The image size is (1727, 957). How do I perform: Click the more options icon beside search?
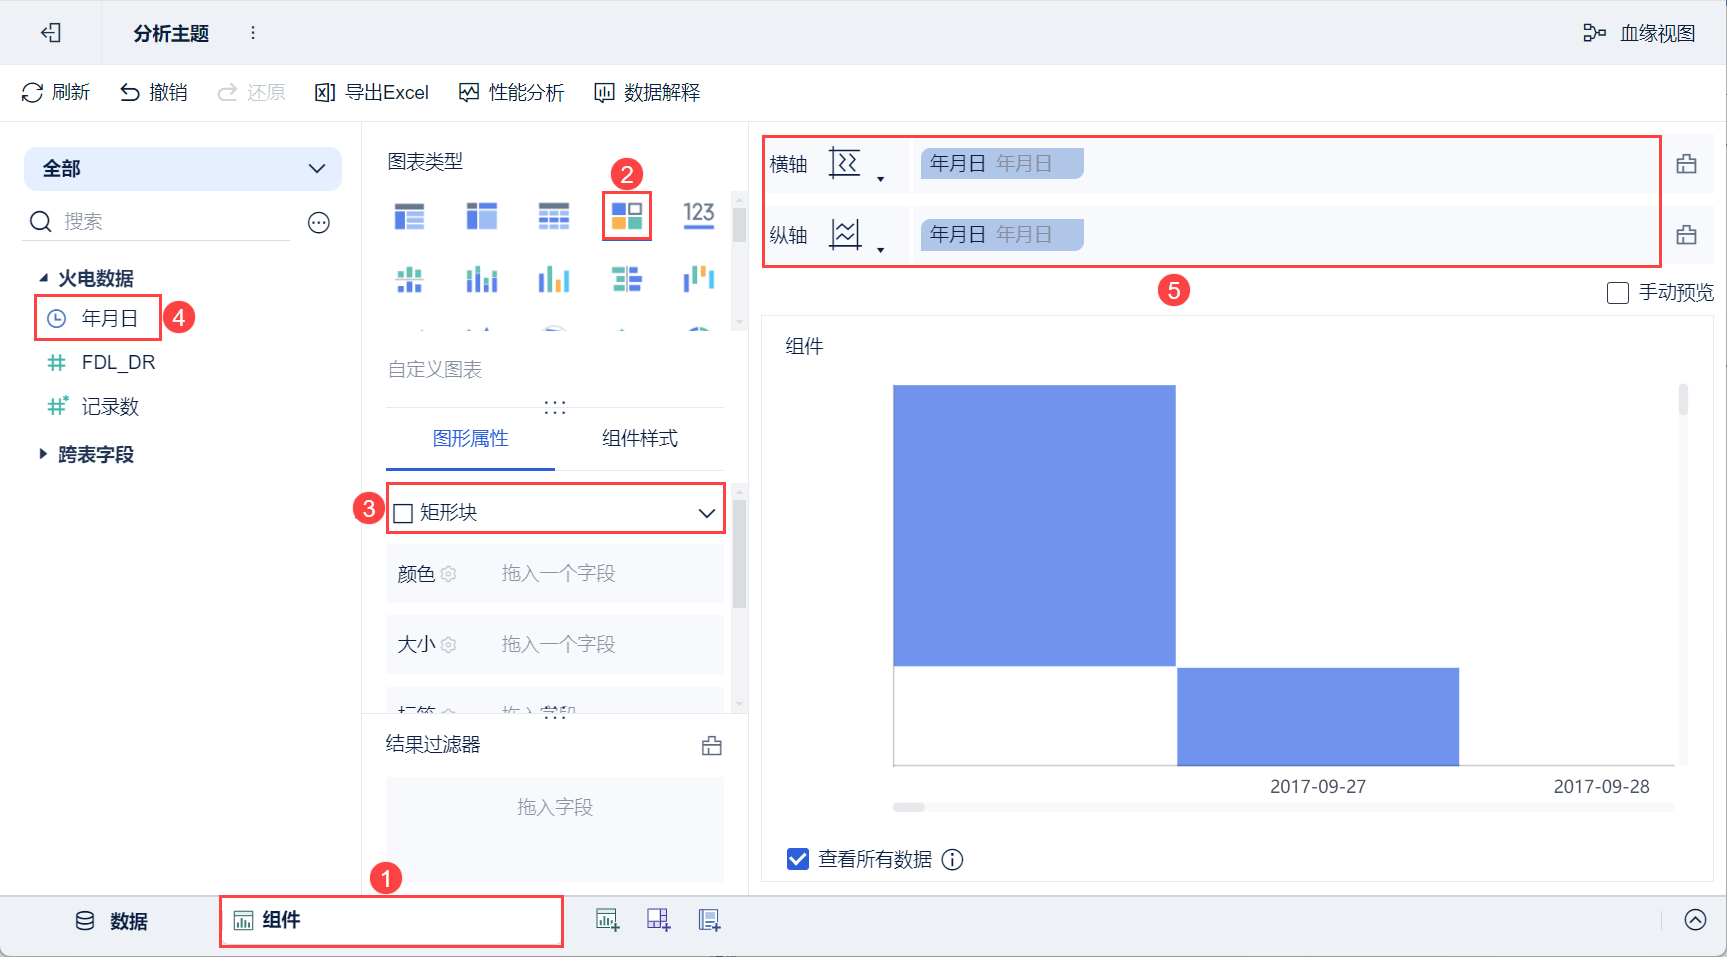pyautogui.click(x=319, y=222)
